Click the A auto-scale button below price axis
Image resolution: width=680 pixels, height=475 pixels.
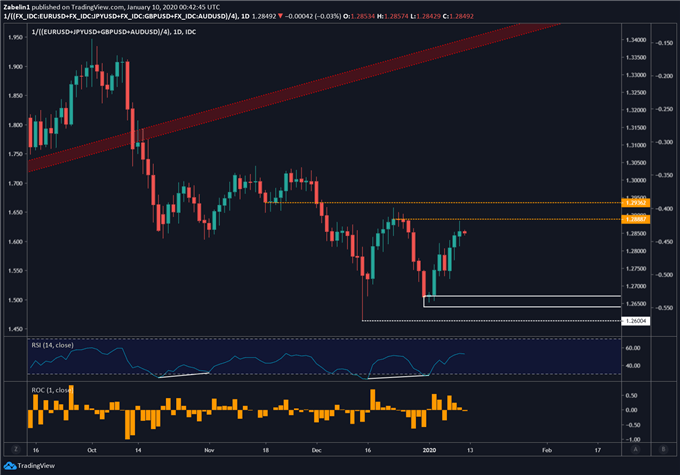pyautogui.click(x=635, y=449)
